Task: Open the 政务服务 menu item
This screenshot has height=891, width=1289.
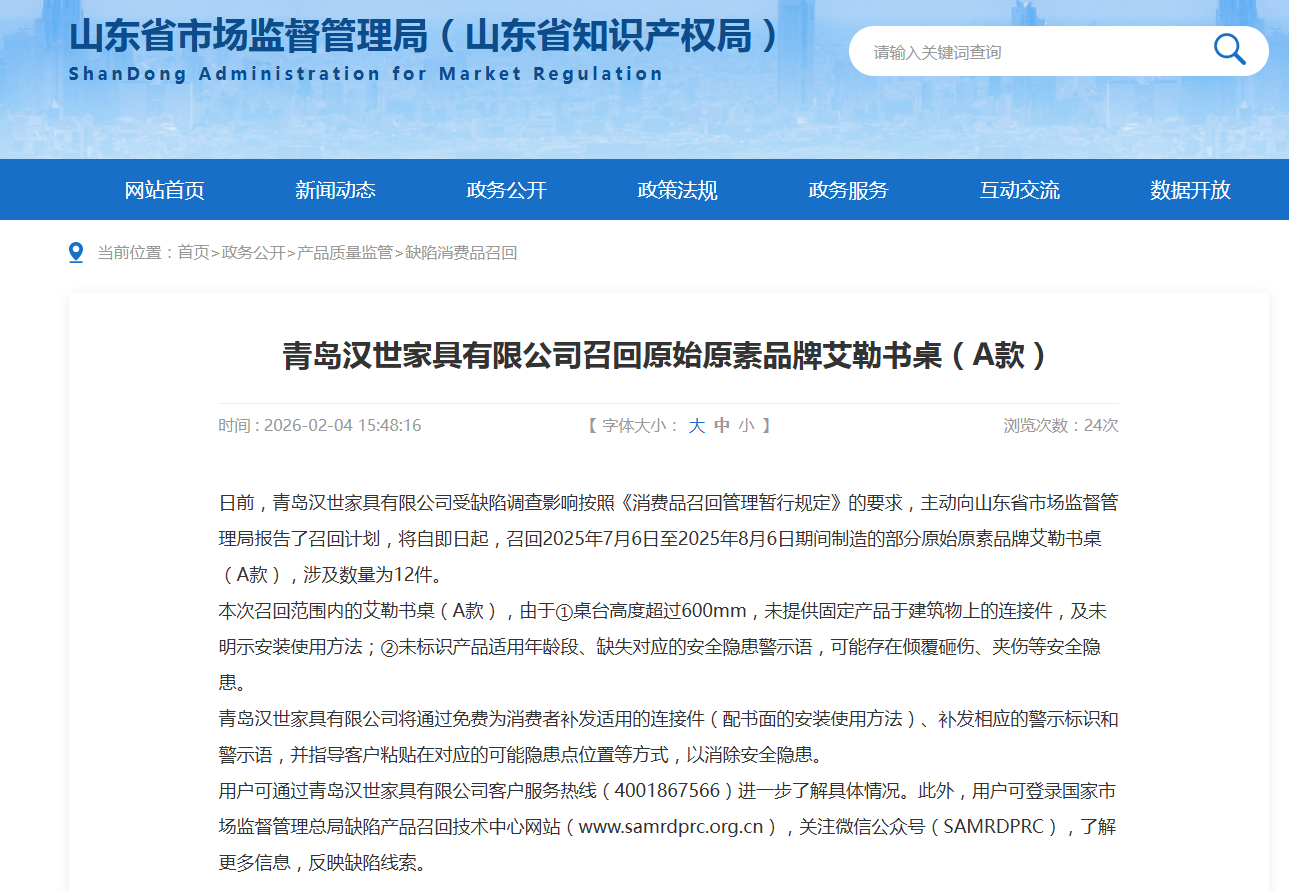Action: coord(848,190)
